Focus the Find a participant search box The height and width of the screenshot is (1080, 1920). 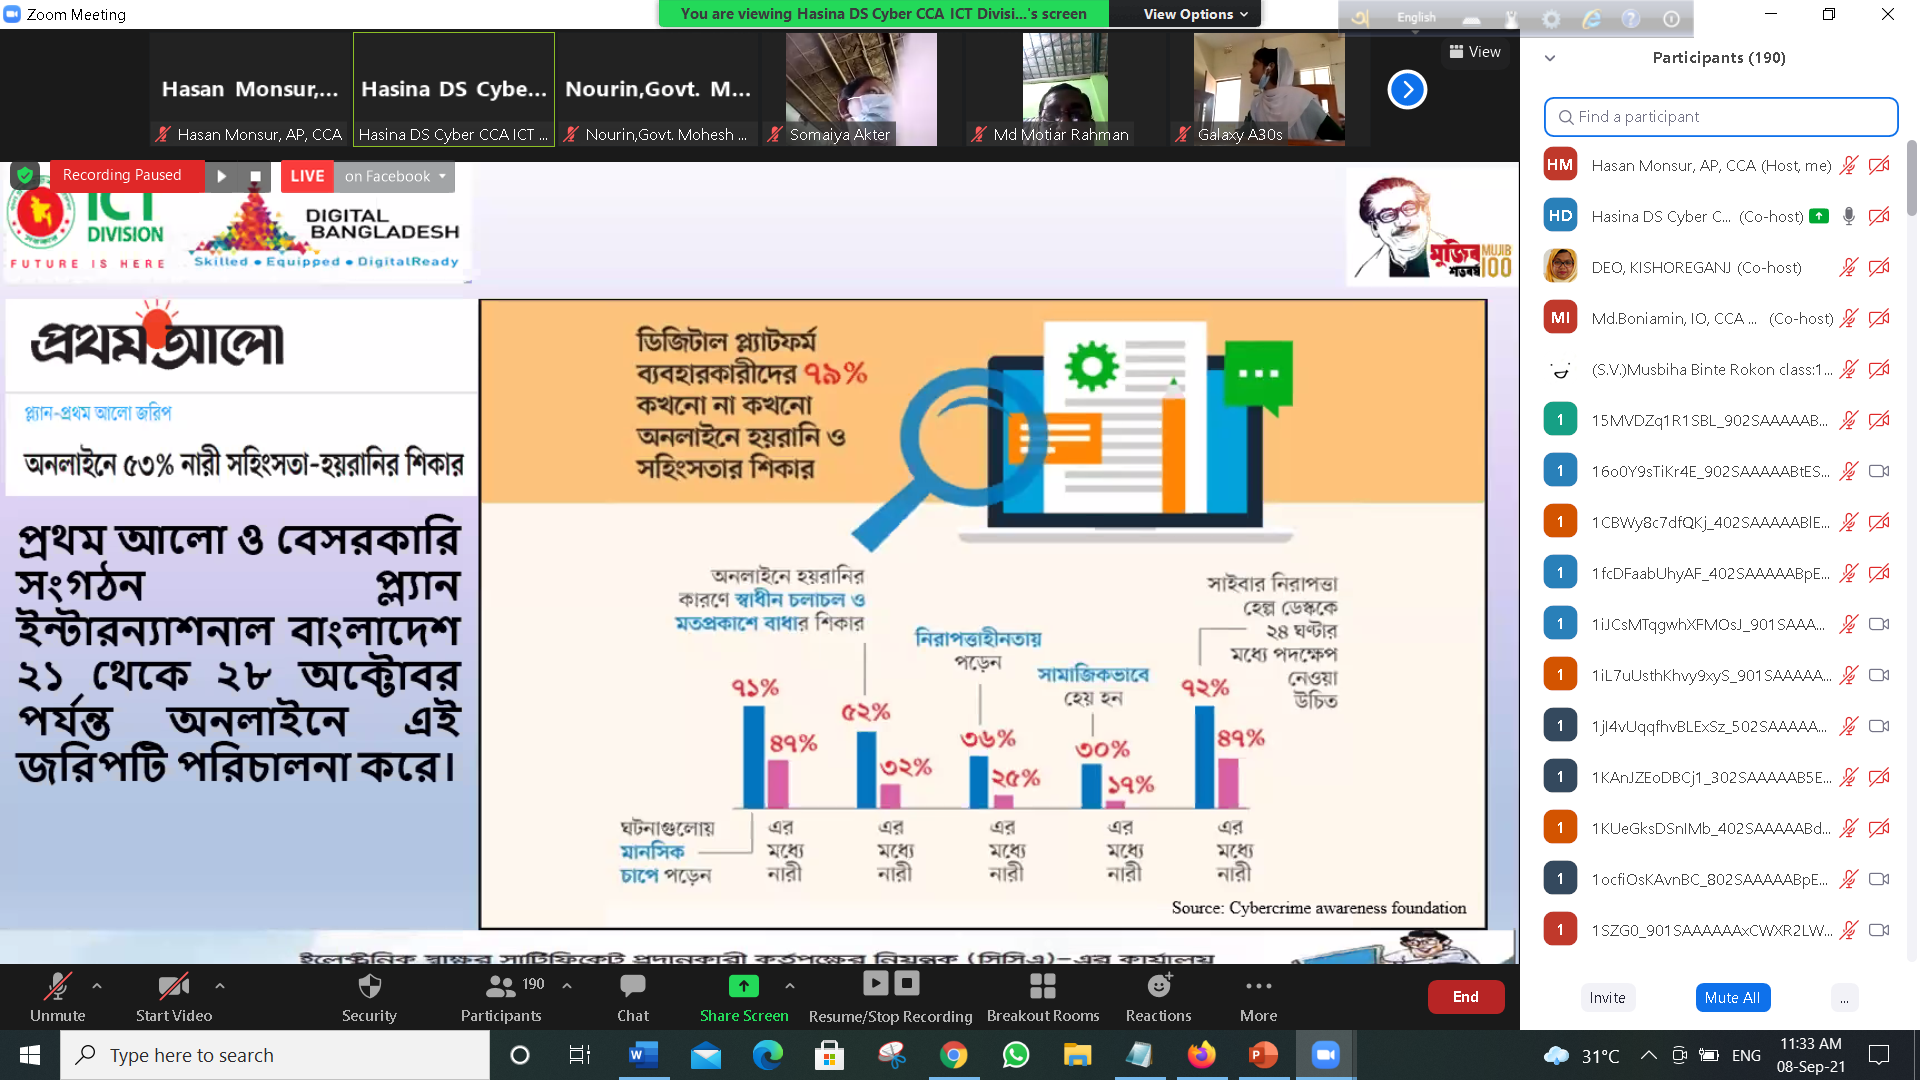(x=1721, y=117)
